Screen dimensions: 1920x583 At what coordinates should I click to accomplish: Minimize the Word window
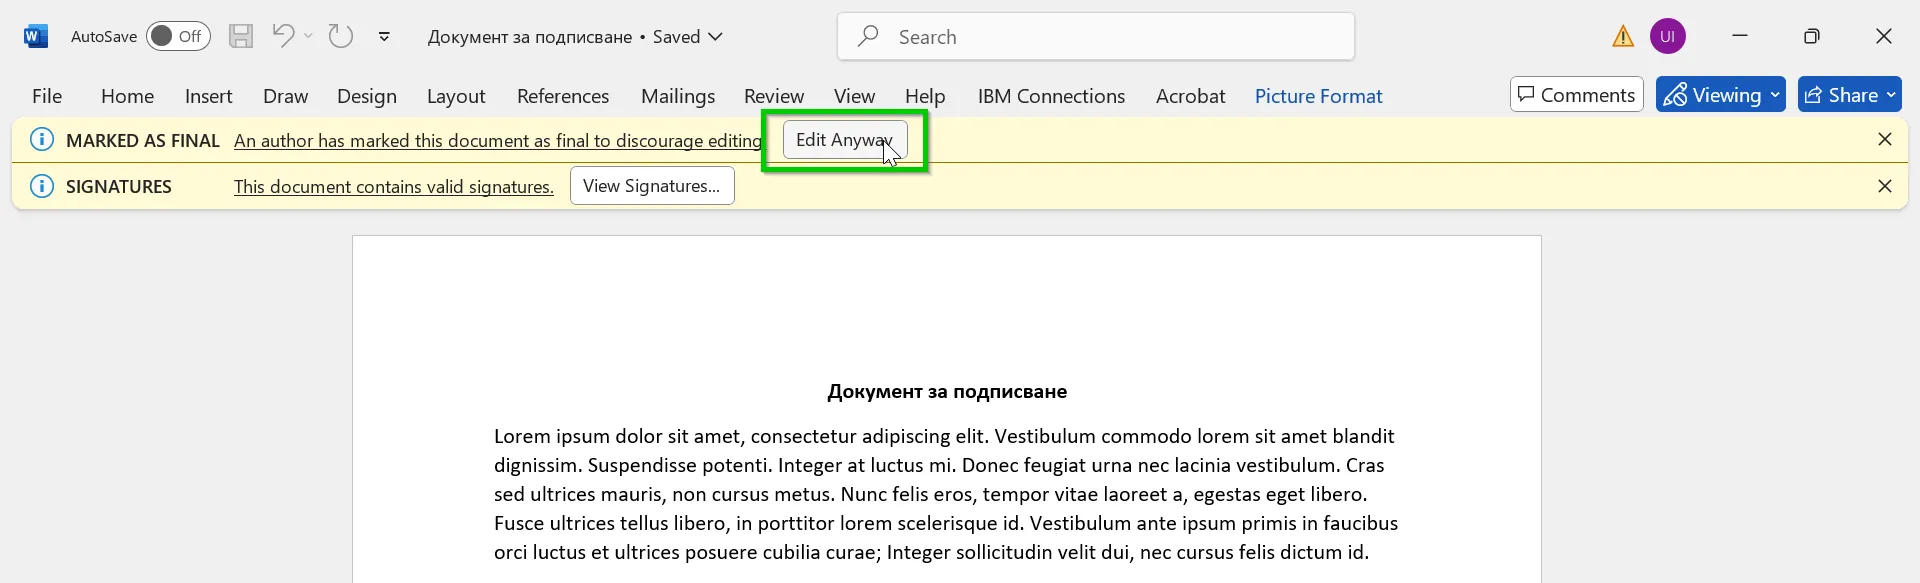(x=1740, y=36)
